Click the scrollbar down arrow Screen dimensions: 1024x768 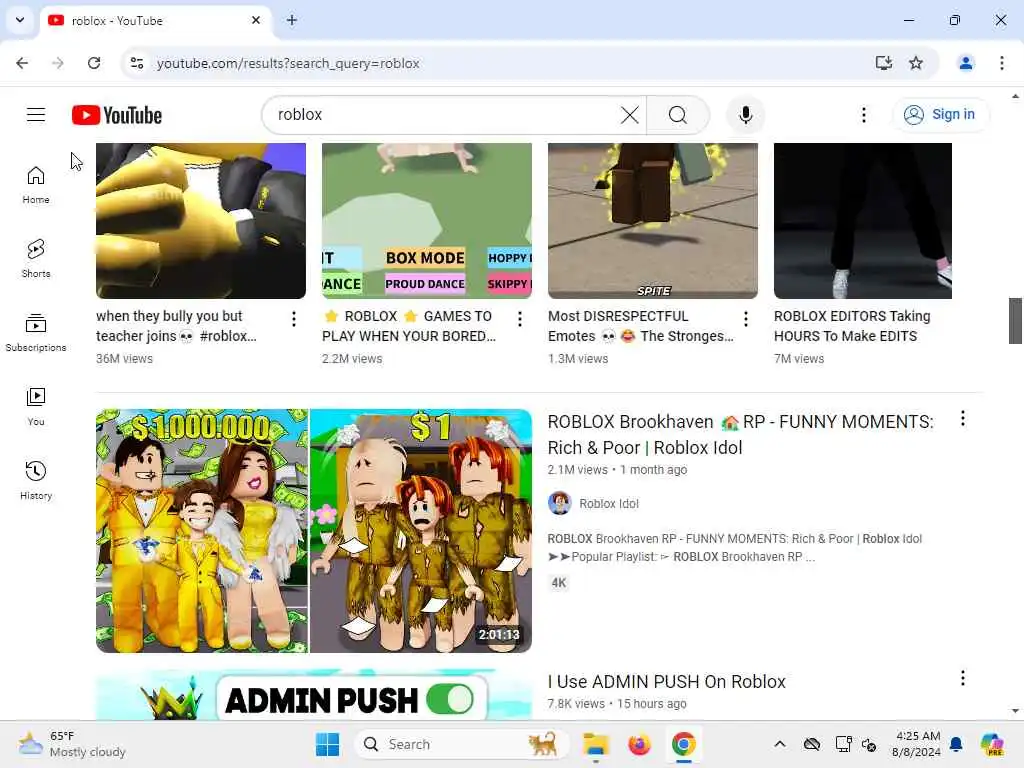tap(1015, 711)
